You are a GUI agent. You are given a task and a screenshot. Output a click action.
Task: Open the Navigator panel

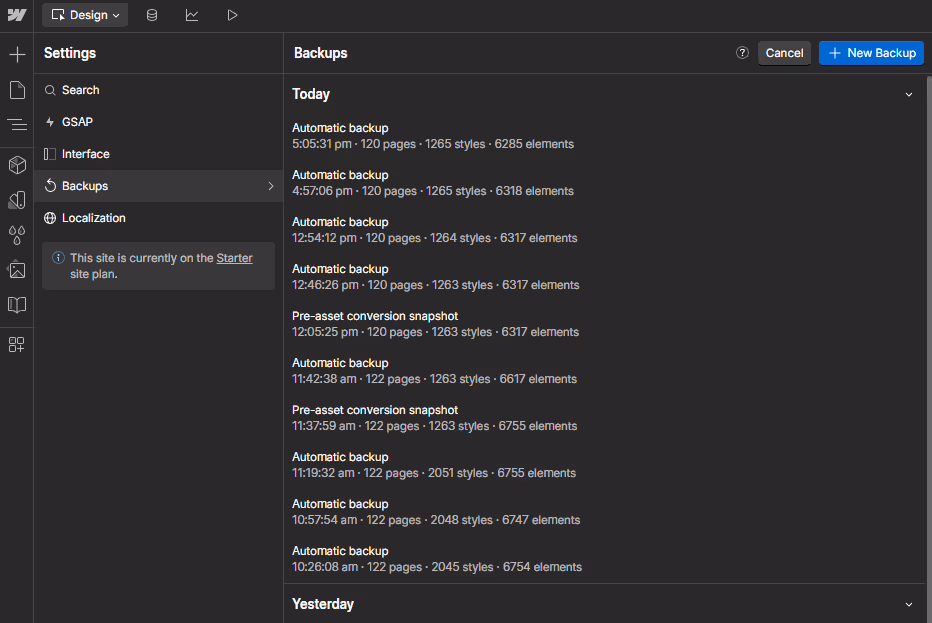click(16, 125)
